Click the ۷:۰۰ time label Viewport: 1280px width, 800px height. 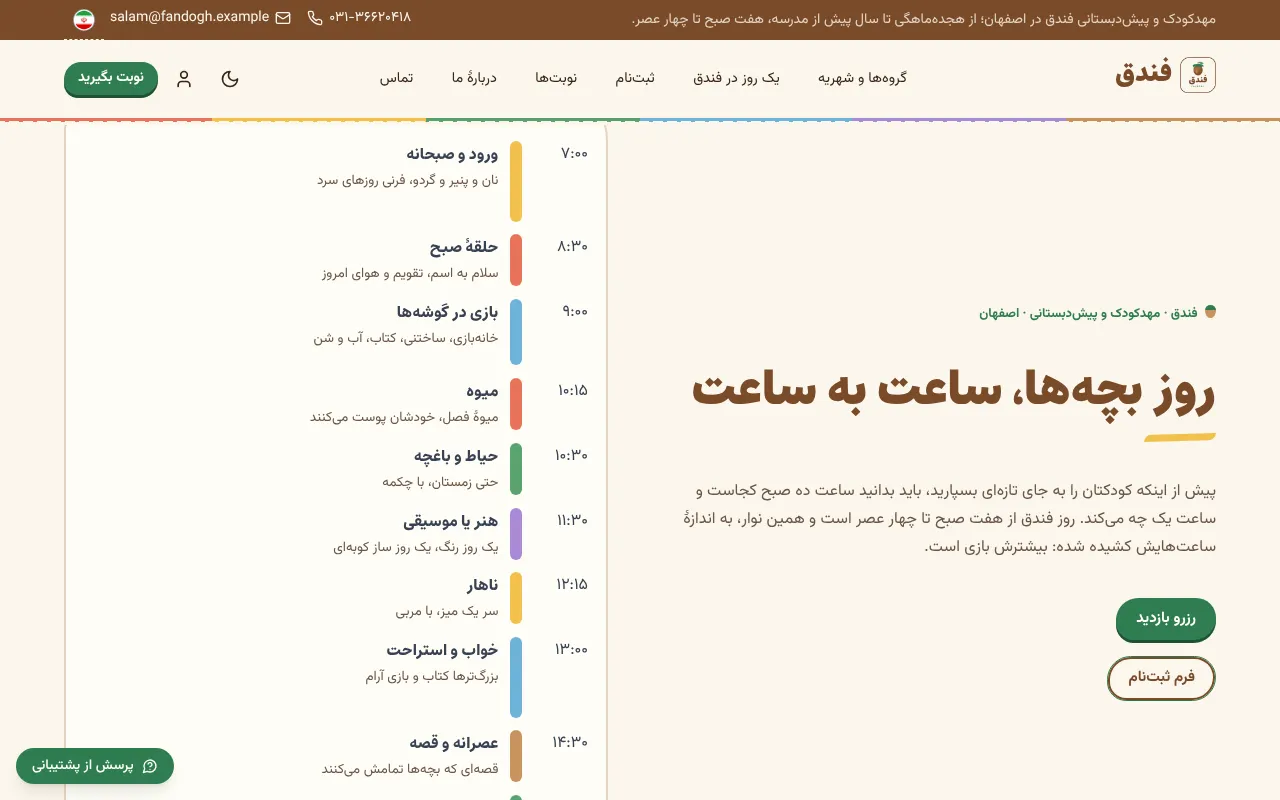pyautogui.click(x=574, y=154)
